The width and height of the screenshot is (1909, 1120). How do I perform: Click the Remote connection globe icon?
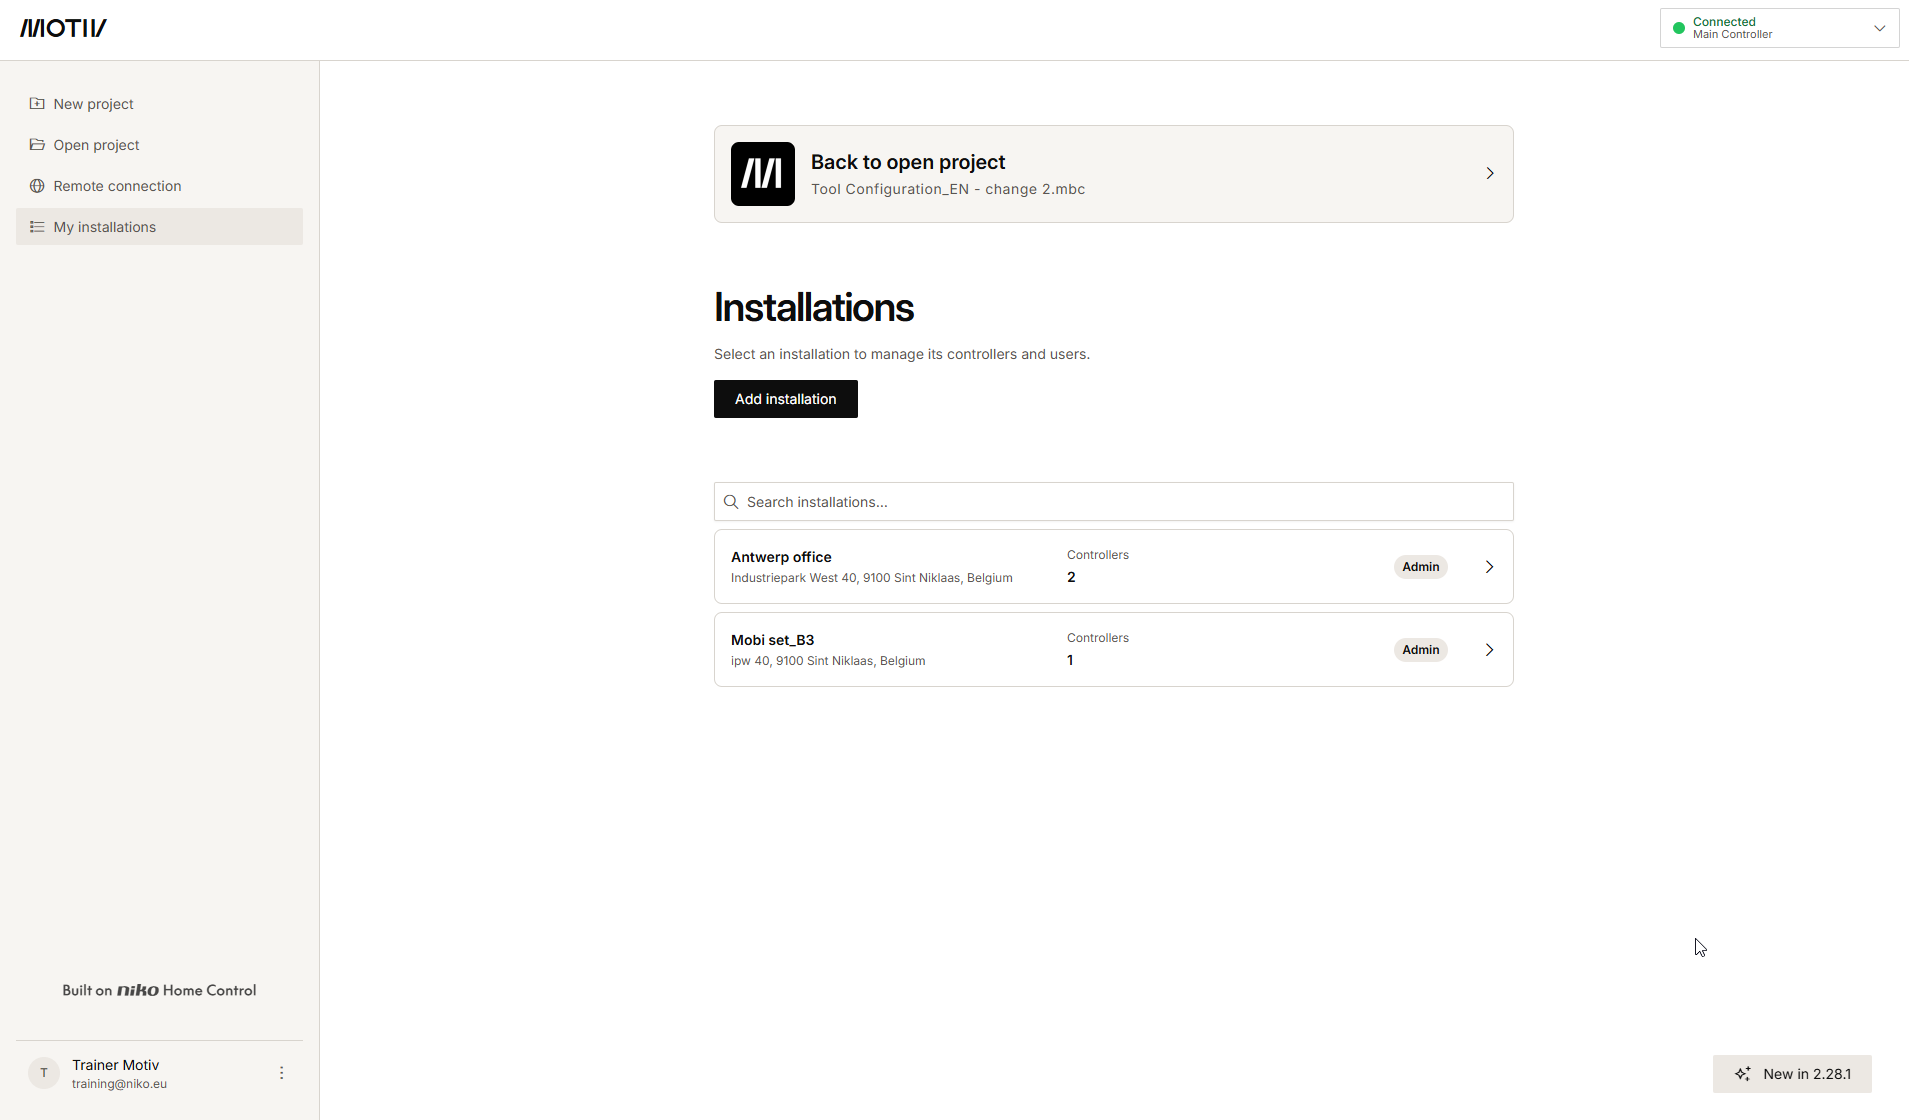(x=37, y=186)
